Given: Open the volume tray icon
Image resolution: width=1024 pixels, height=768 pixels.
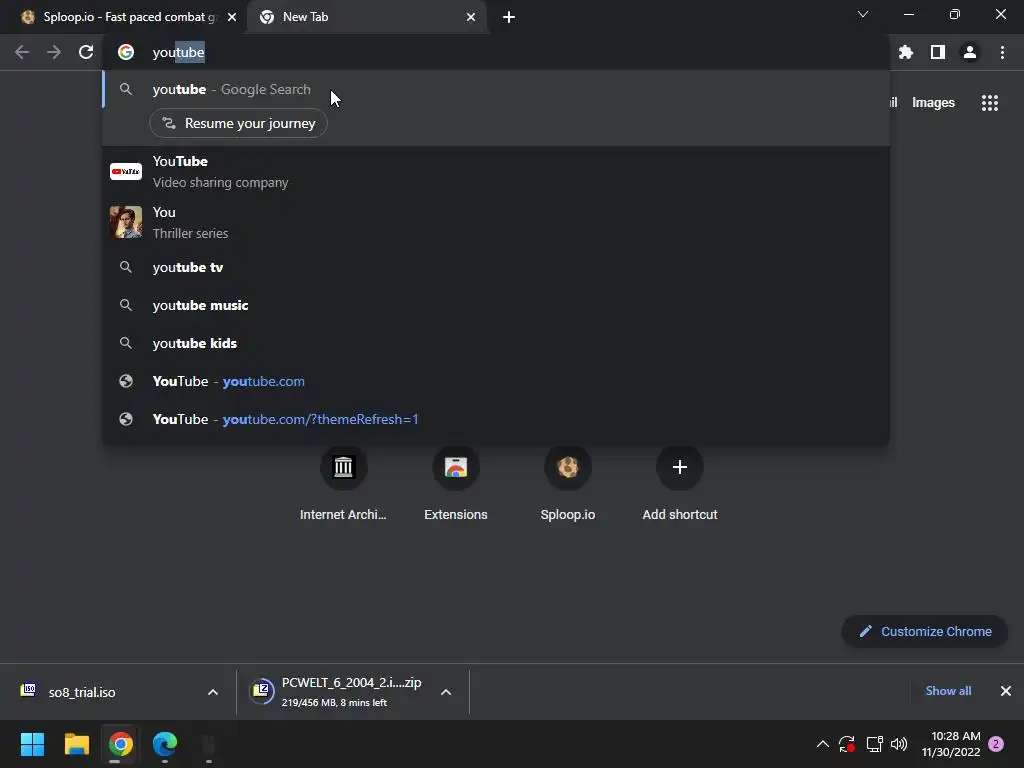Looking at the screenshot, I should 899,744.
